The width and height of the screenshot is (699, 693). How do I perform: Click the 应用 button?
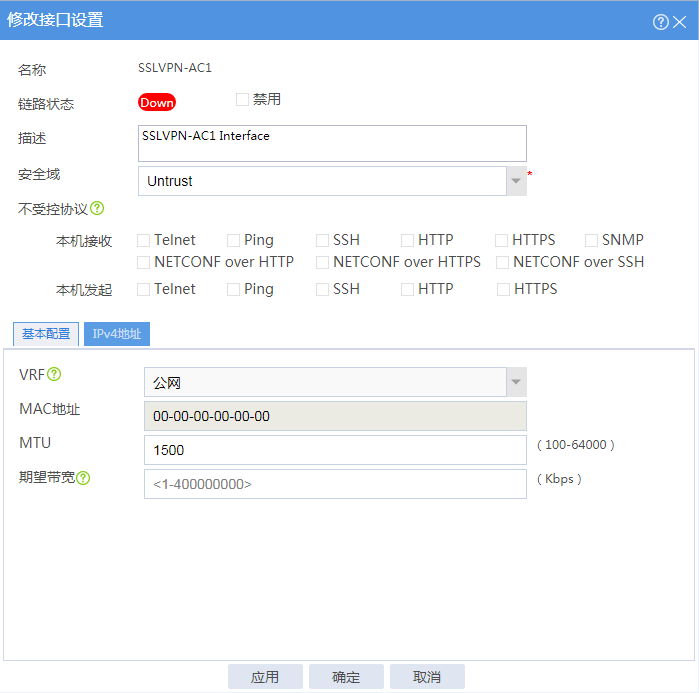click(265, 677)
